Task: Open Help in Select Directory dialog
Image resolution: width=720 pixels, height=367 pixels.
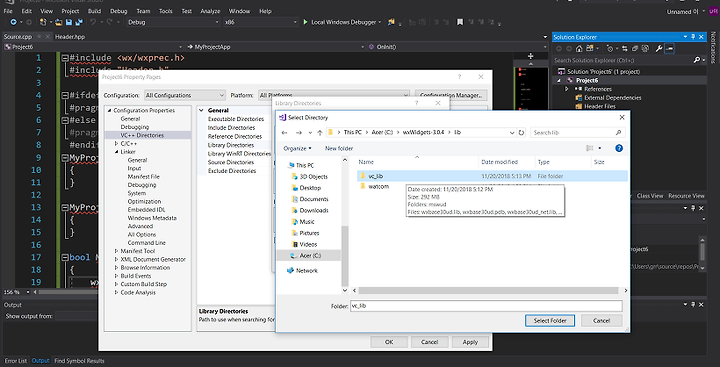Action: coord(619,148)
